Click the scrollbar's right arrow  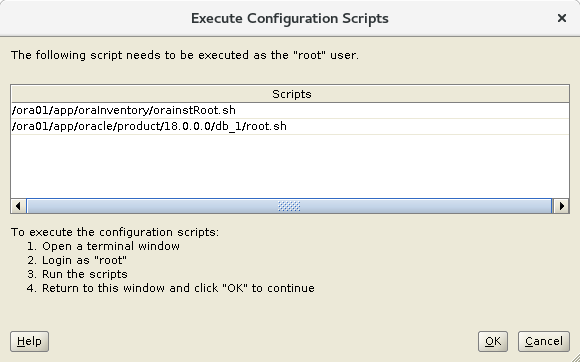[x=561, y=206]
